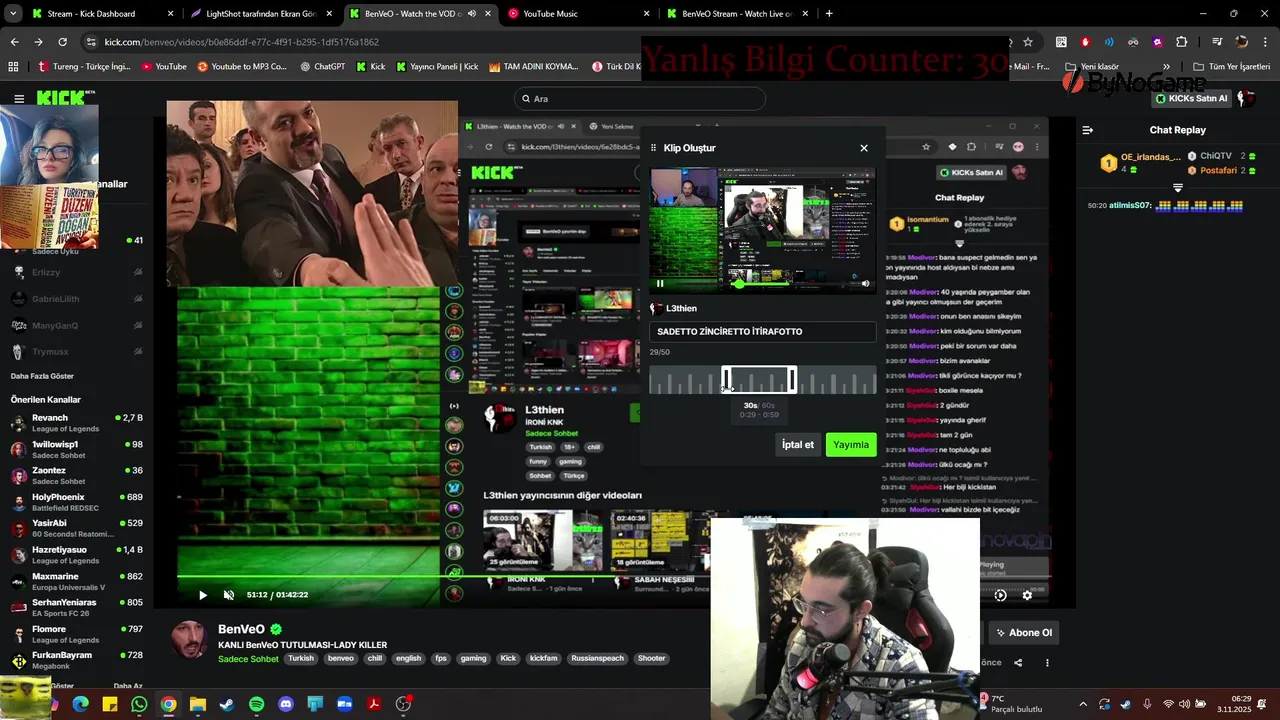Click the clip range selector handle
The height and width of the screenshot is (720, 1280).
(759, 380)
